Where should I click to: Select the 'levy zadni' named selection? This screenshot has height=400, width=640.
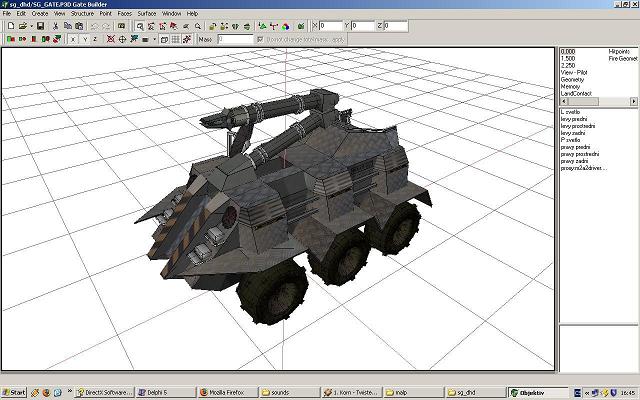click(x=573, y=133)
